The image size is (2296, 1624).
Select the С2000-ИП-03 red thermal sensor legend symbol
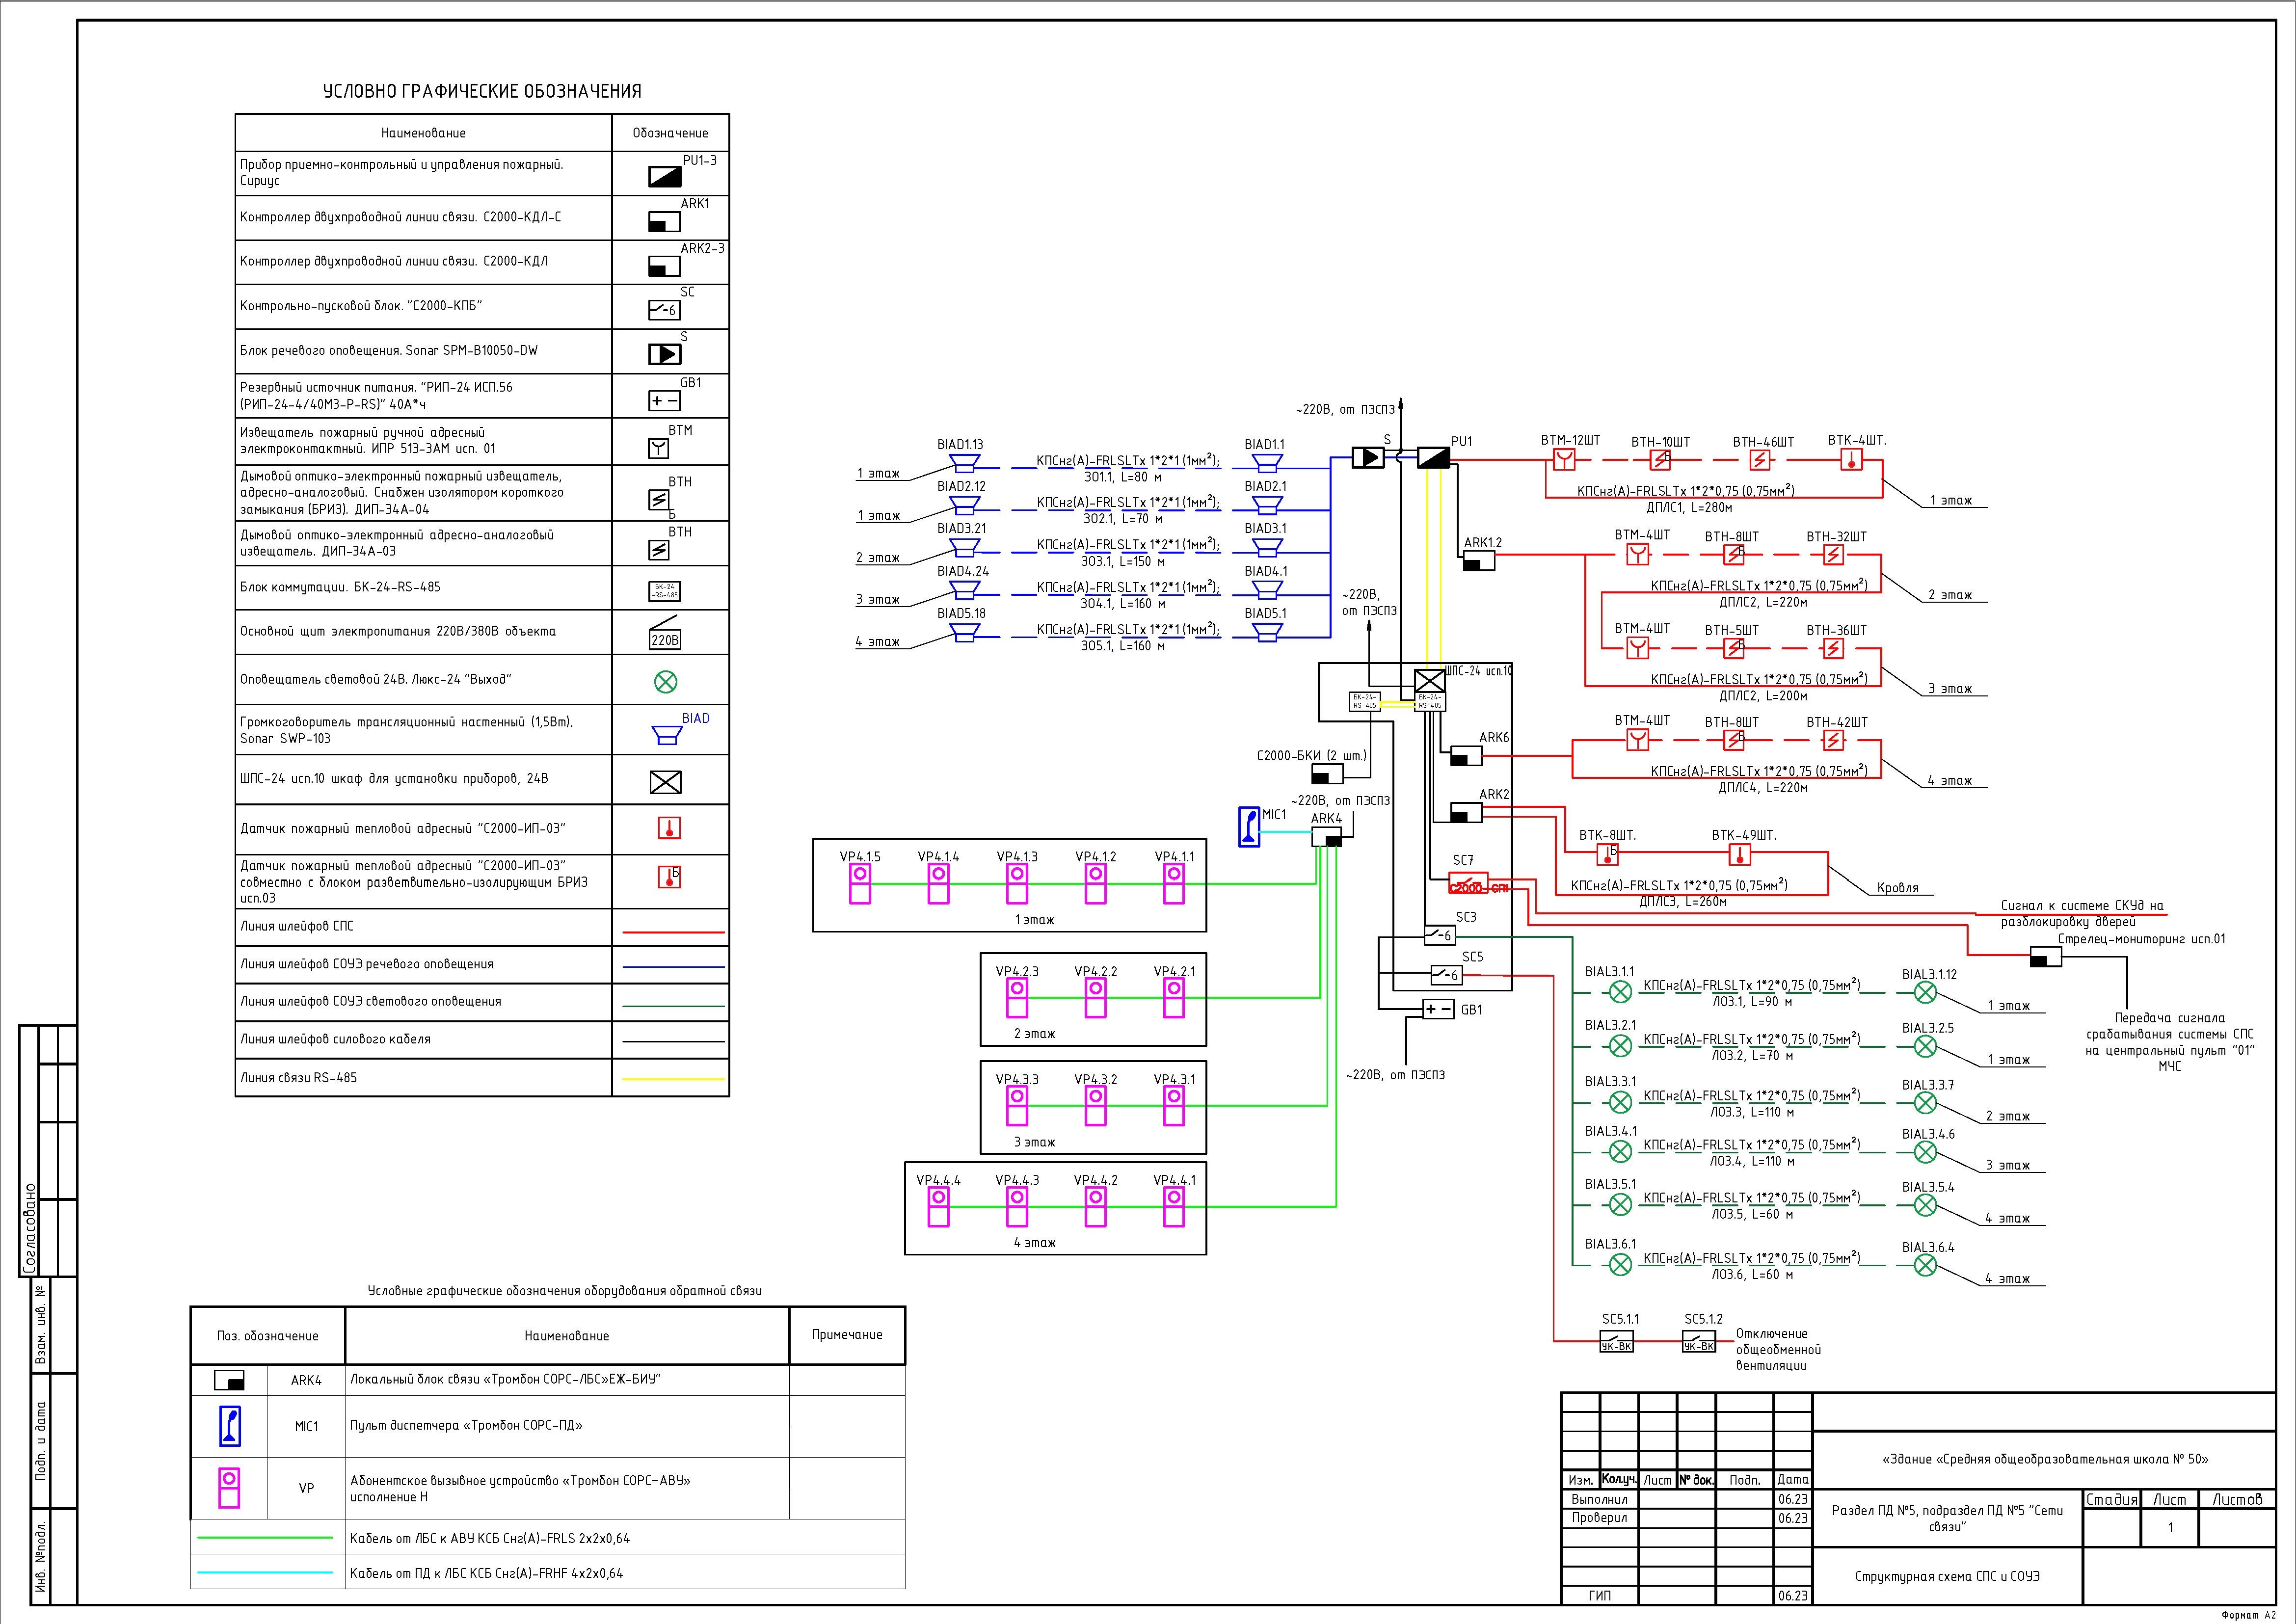(x=669, y=828)
